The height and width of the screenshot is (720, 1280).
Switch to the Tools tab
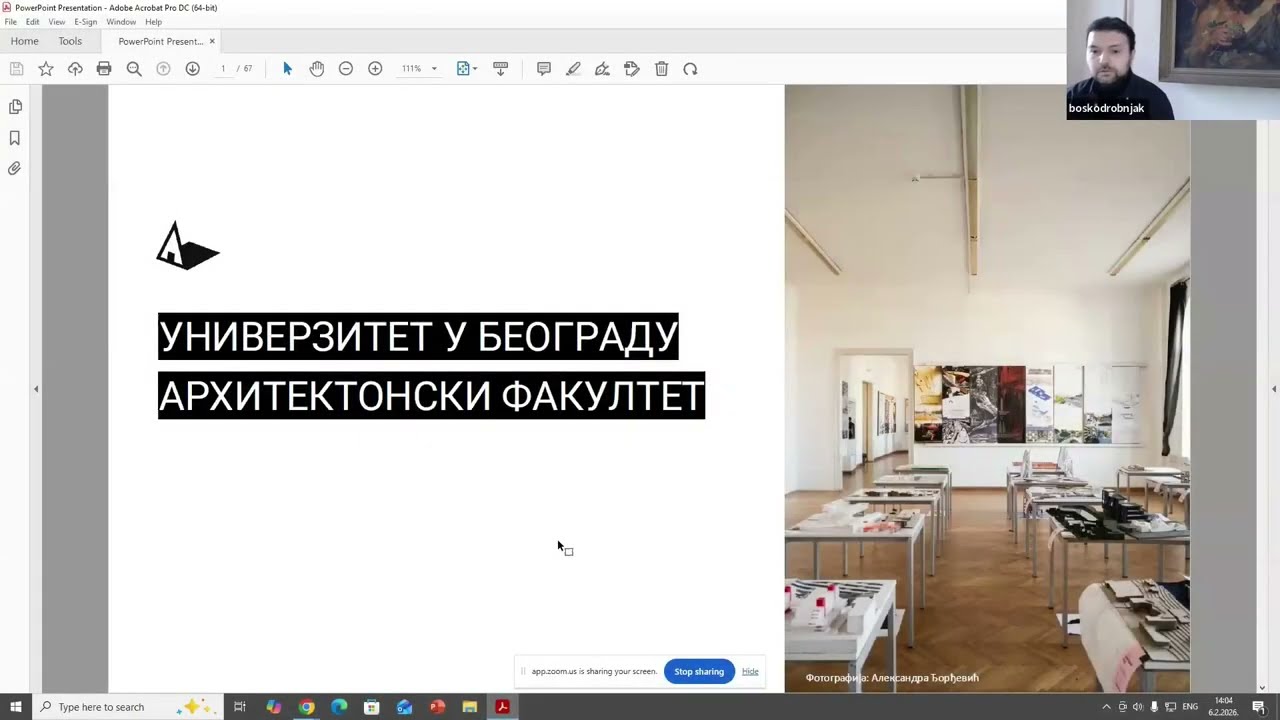coord(70,41)
